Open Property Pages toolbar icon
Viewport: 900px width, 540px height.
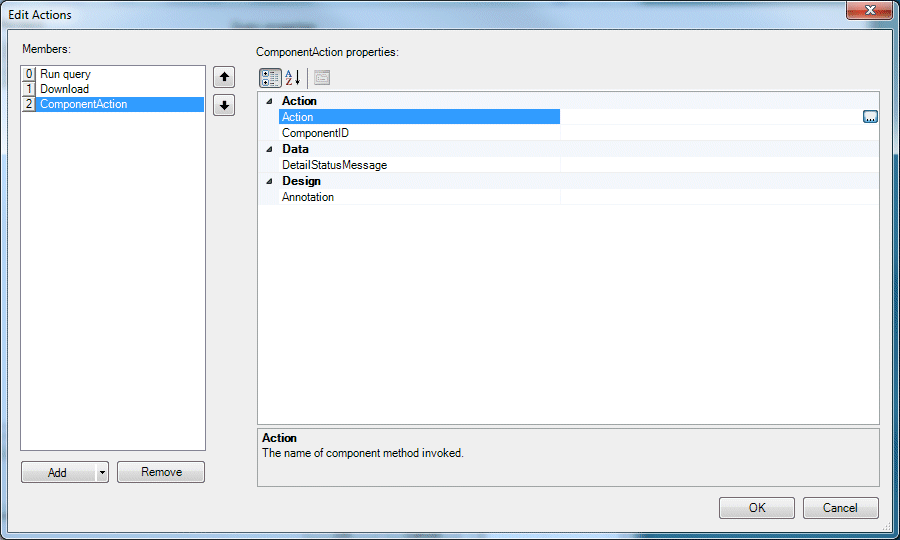[322, 77]
